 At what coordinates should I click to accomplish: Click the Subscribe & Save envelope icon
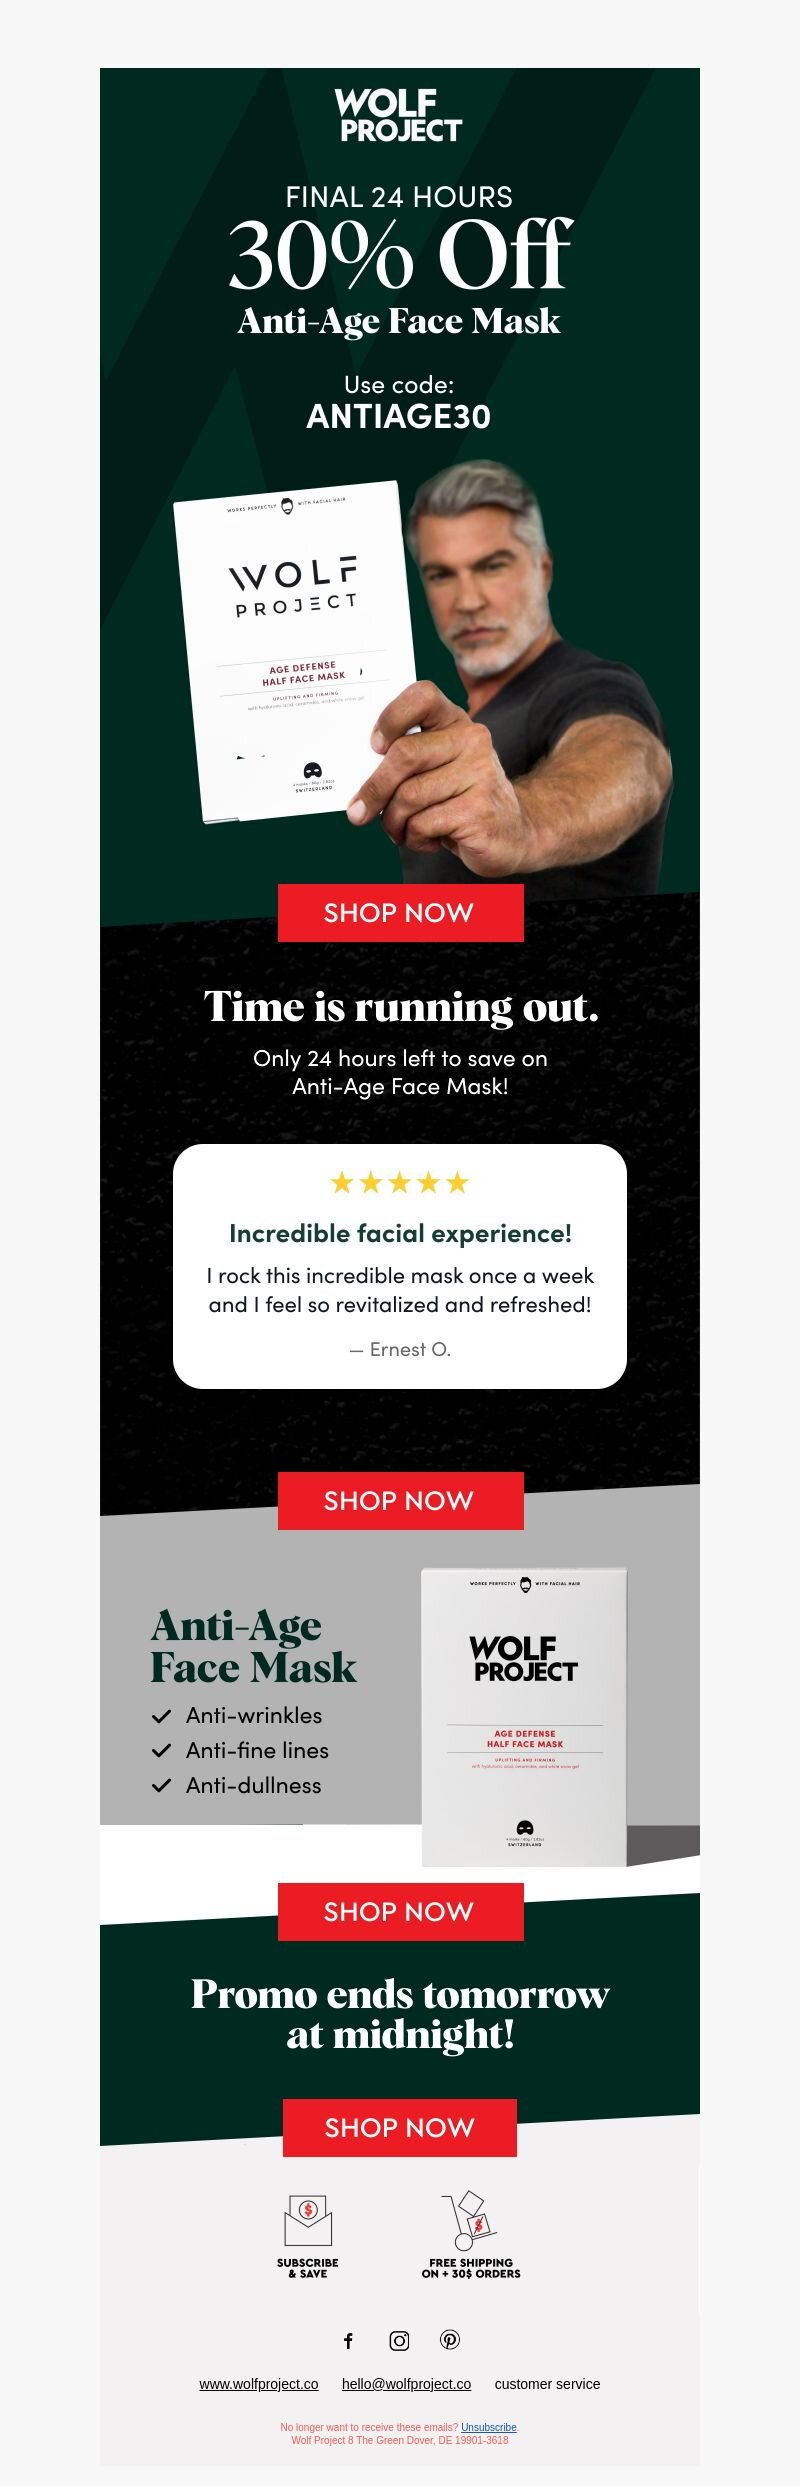308,2221
